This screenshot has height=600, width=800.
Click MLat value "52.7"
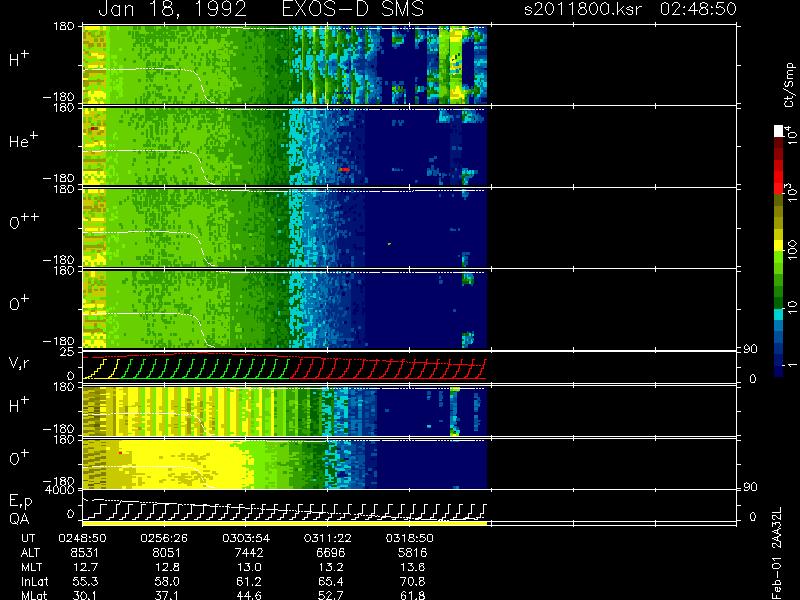331,595
